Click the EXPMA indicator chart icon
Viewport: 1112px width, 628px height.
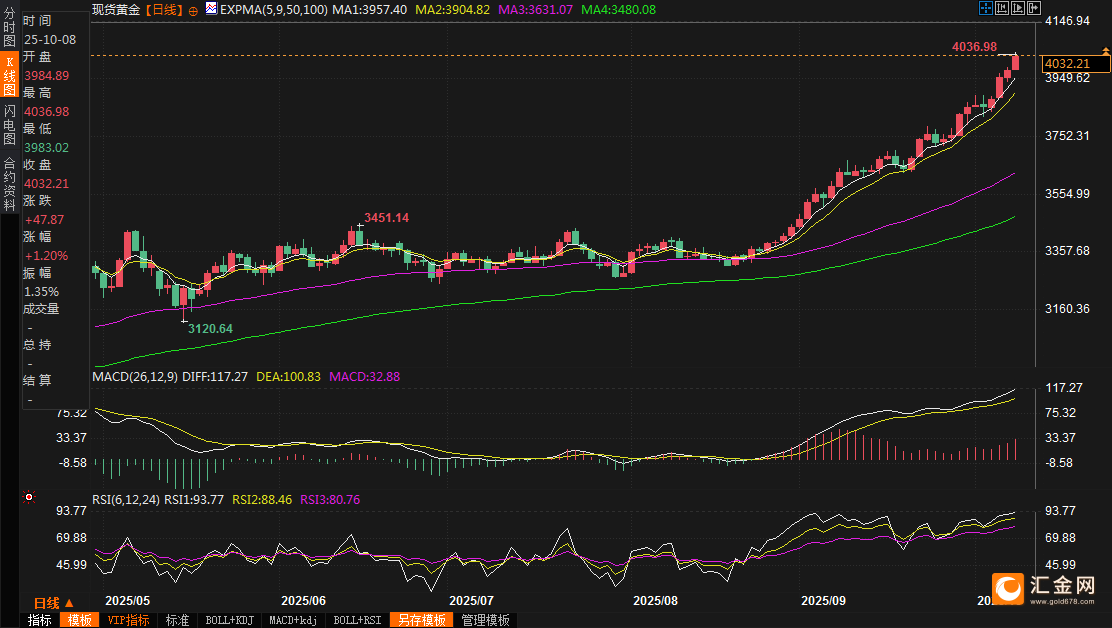click(x=210, y=9)
